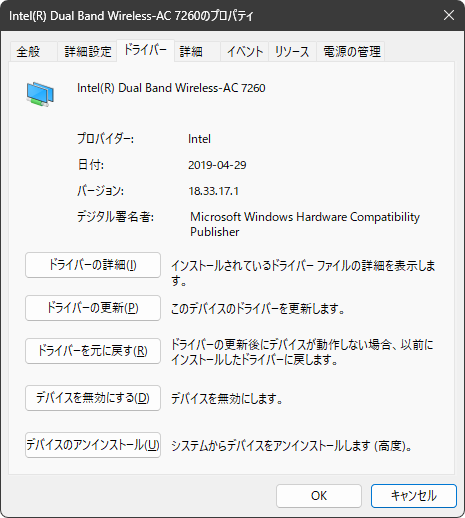
Task: Click the version value 18.33.17.1
Action: coord(213,191)
